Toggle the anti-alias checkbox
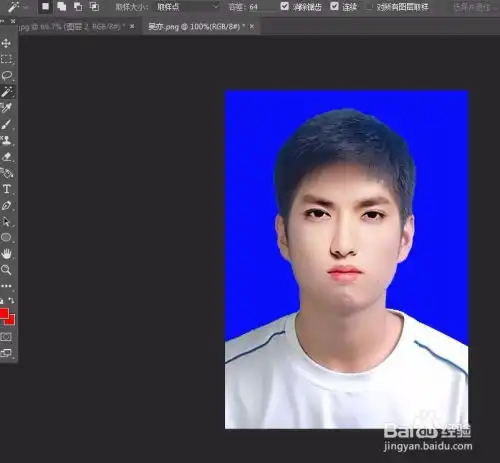The image size is (500, 463). pos(284,6)
